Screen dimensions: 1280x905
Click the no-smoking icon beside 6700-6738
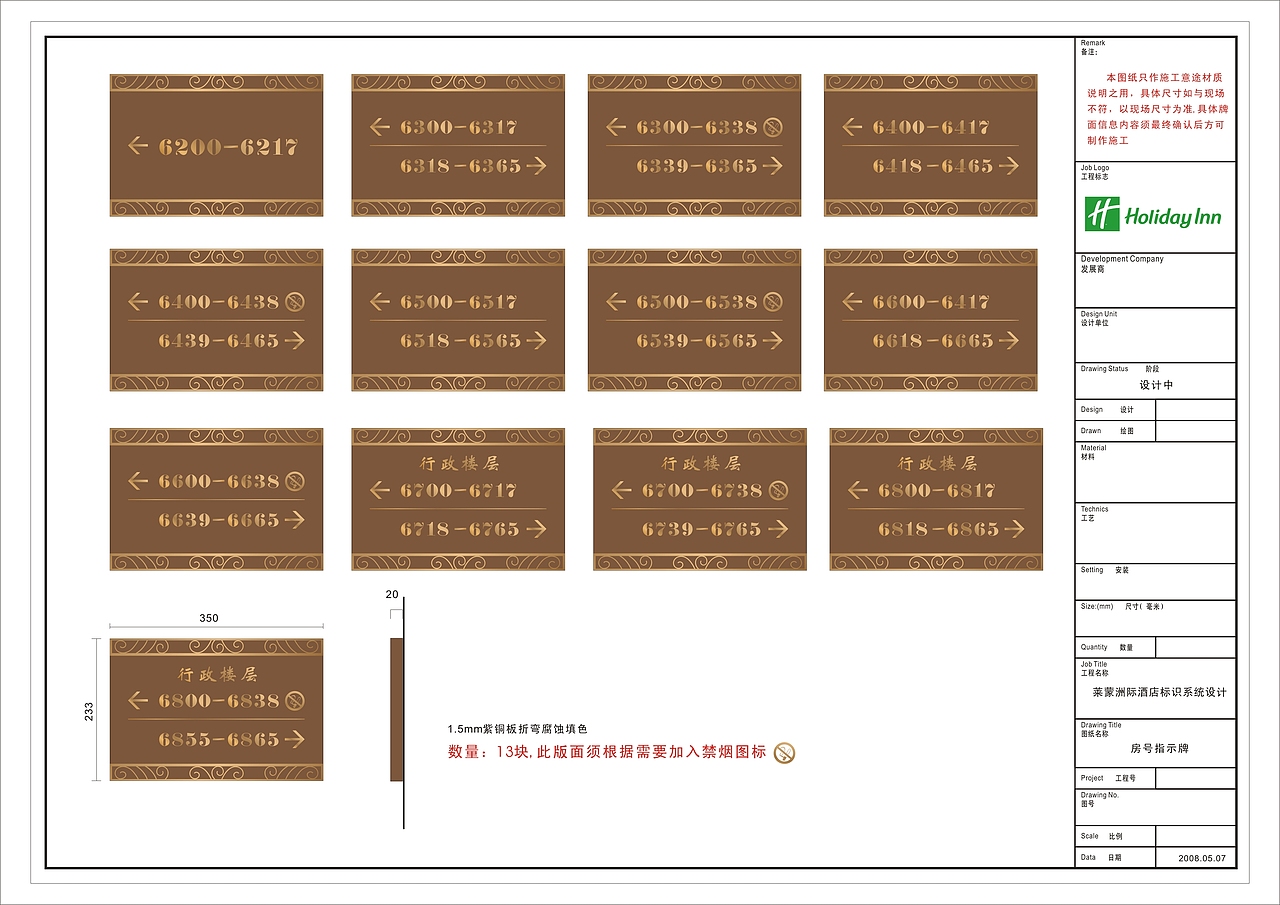779,490
